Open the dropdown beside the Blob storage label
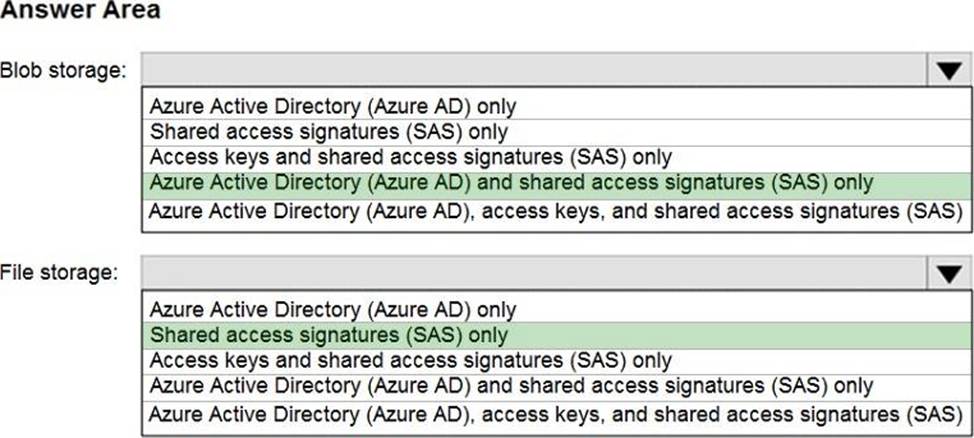The height and width of the screenshot is (438, 974). coord(948,70)
